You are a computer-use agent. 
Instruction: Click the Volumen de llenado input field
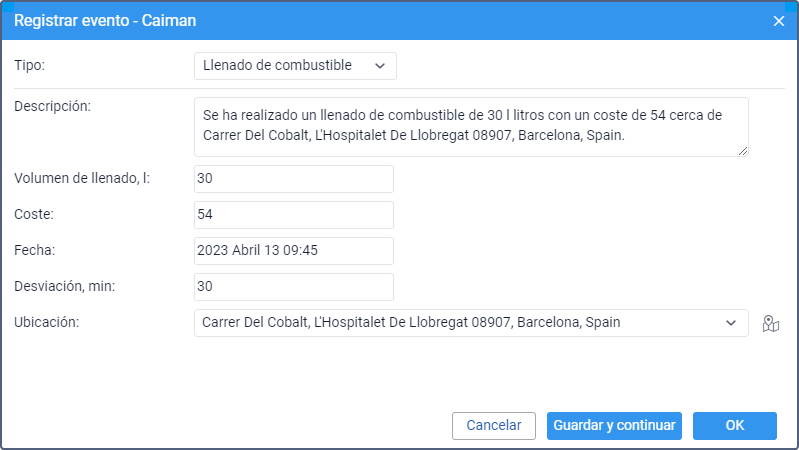294,179
